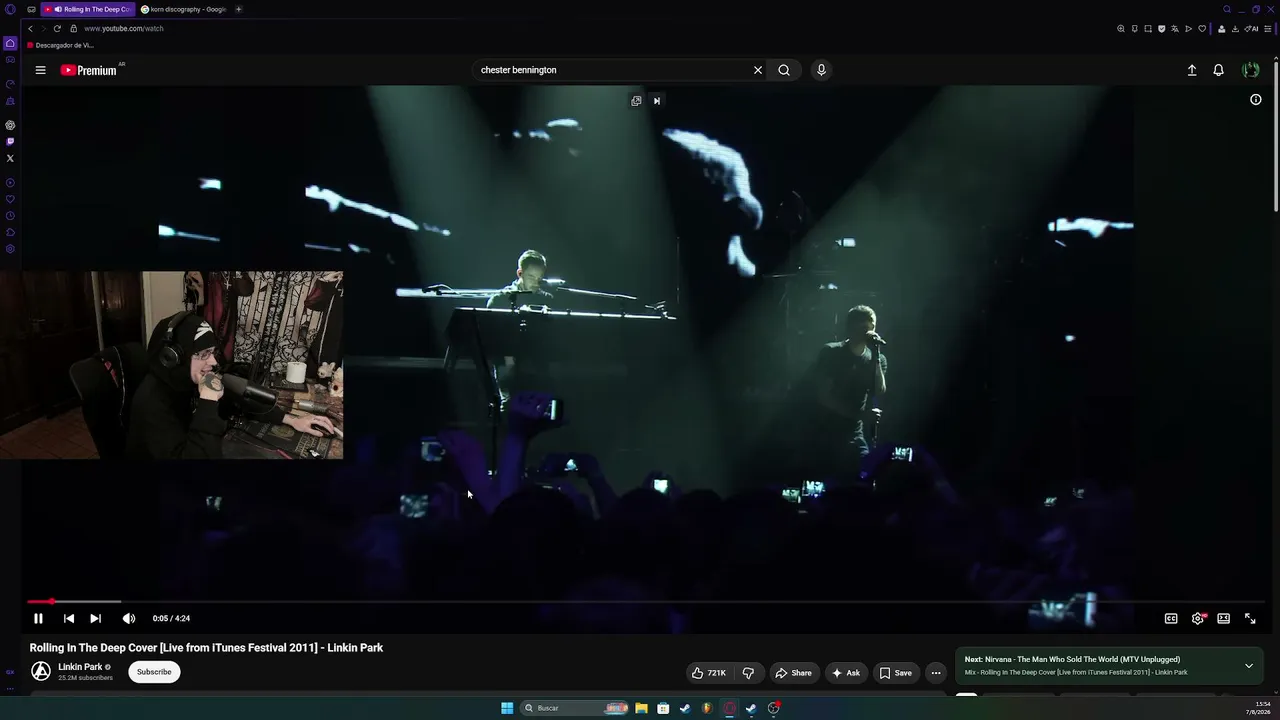Open browser downloads icon

click(x=1237, y=29)
